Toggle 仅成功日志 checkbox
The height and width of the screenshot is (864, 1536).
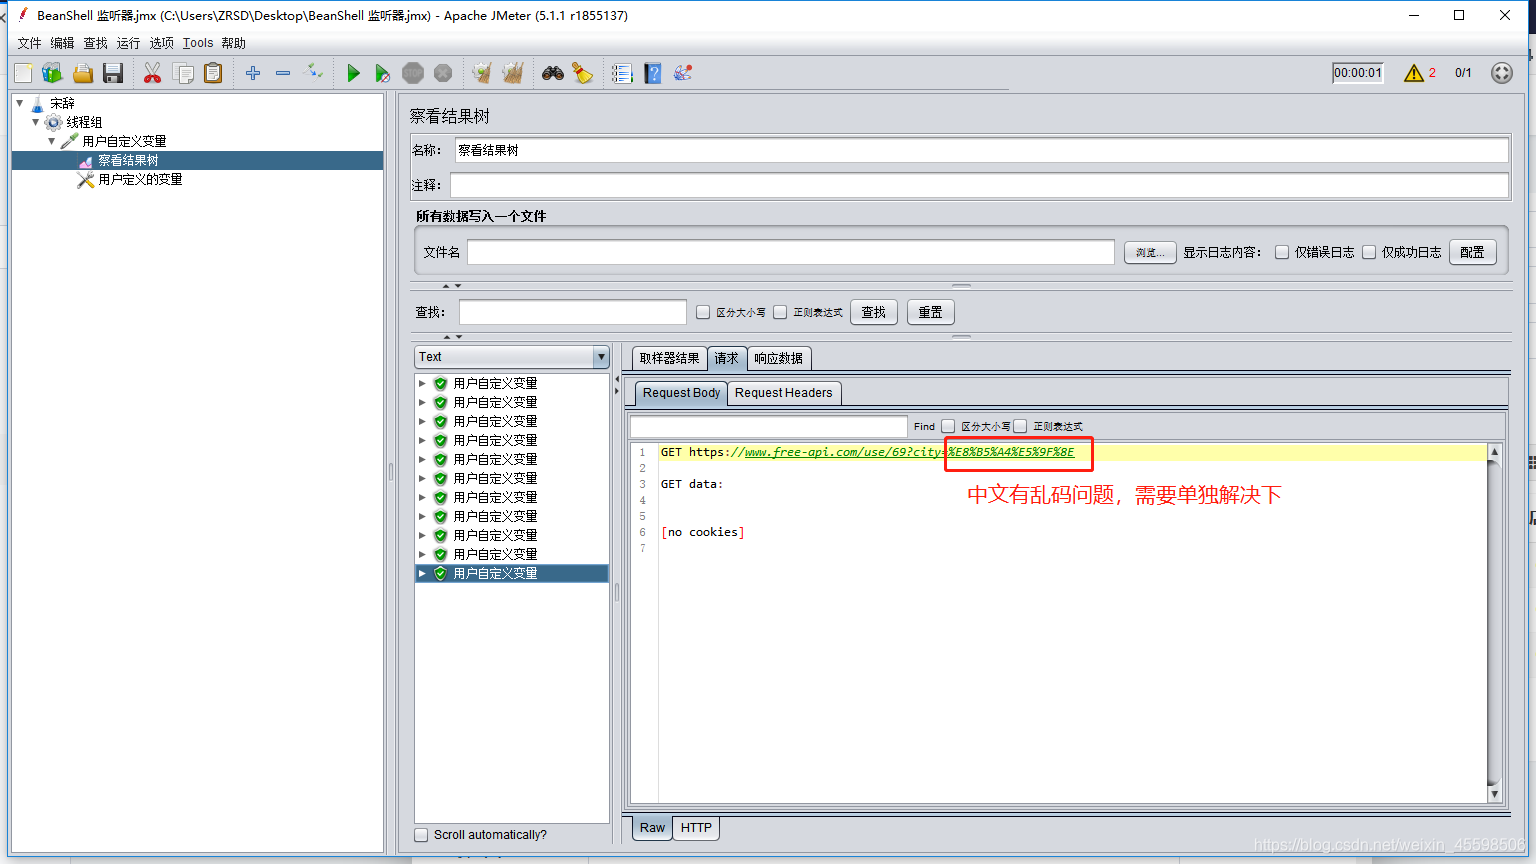(1369, 252)
